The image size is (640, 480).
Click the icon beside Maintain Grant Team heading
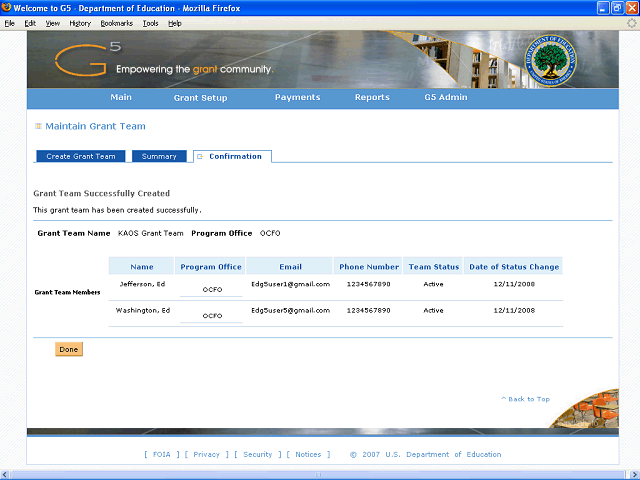tap(38, 127)
